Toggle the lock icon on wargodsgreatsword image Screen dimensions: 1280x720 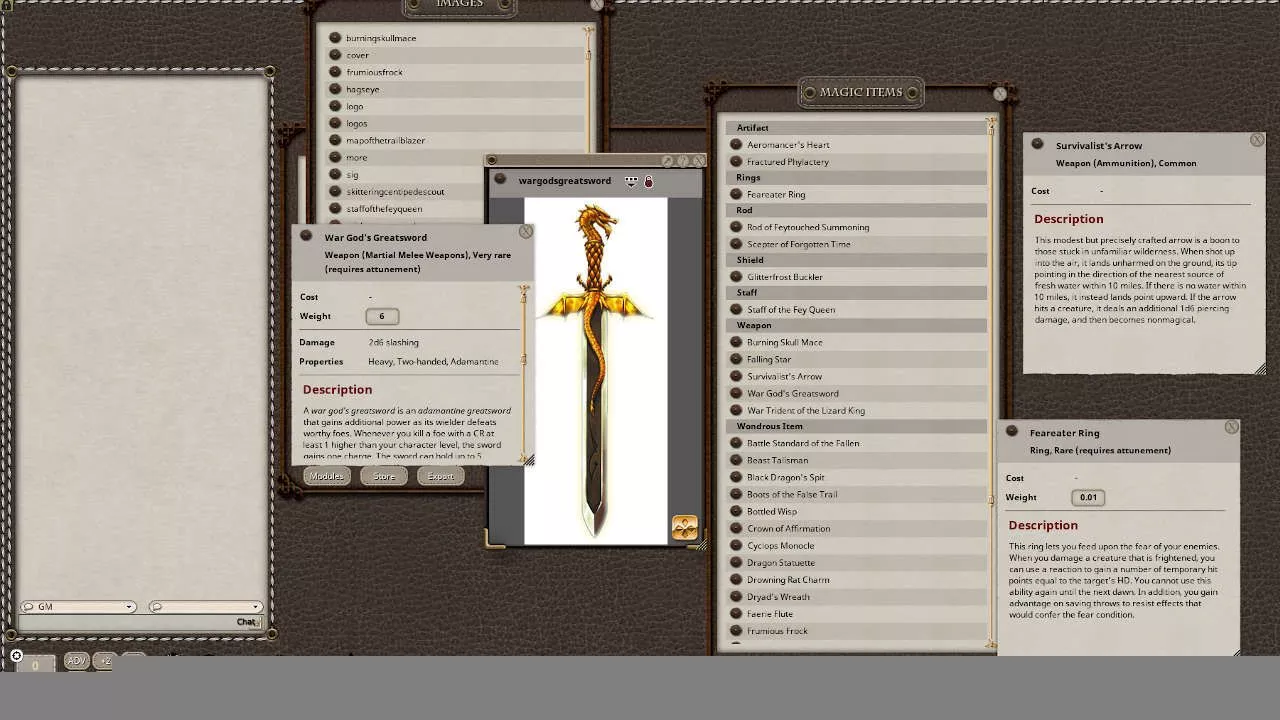[x=648, y=181]
